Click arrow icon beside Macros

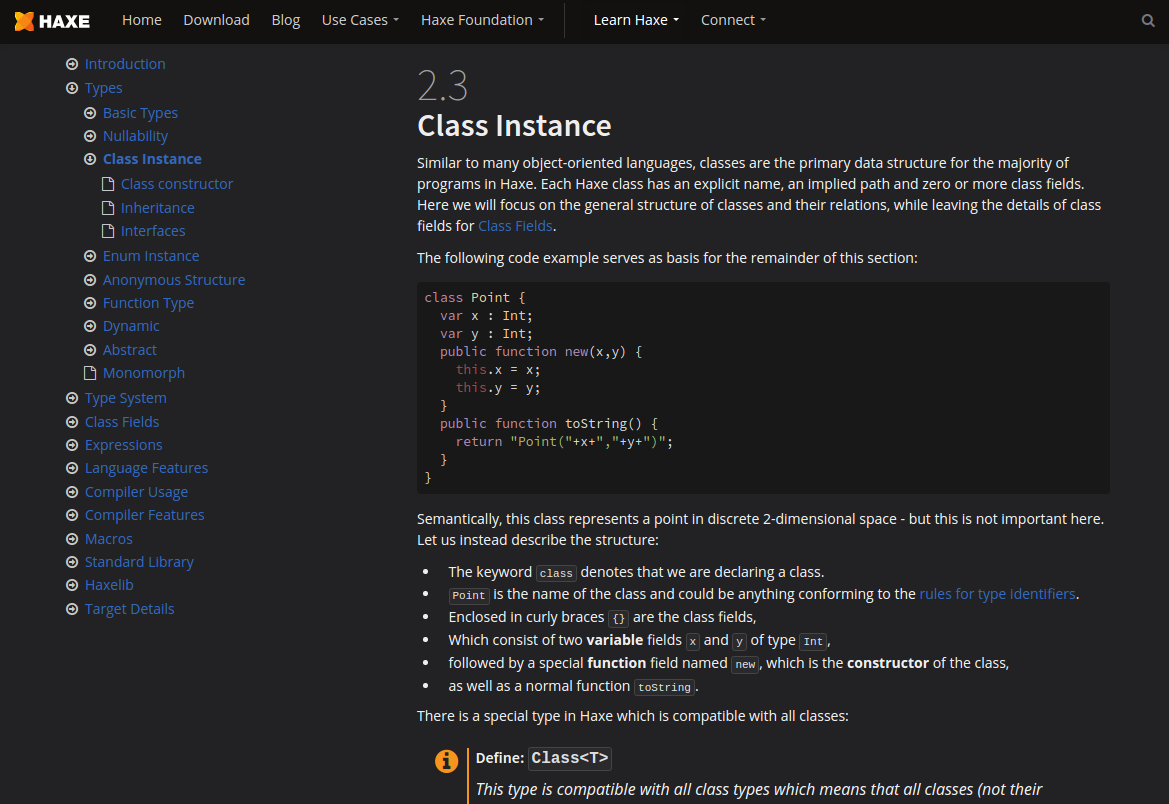coord(72,539)
